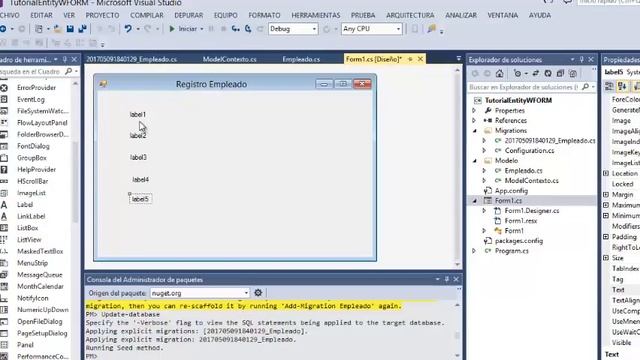The width and height of the screenshot is (640, 360).
Task: Click Sync with active document icon
Action: tap(536, 73)
